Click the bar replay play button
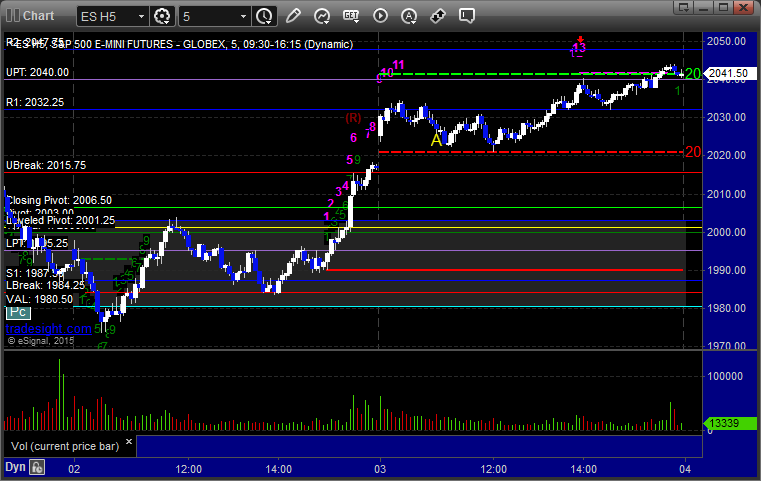The height and width of the screenshot is (481, 761). point(380,16)
